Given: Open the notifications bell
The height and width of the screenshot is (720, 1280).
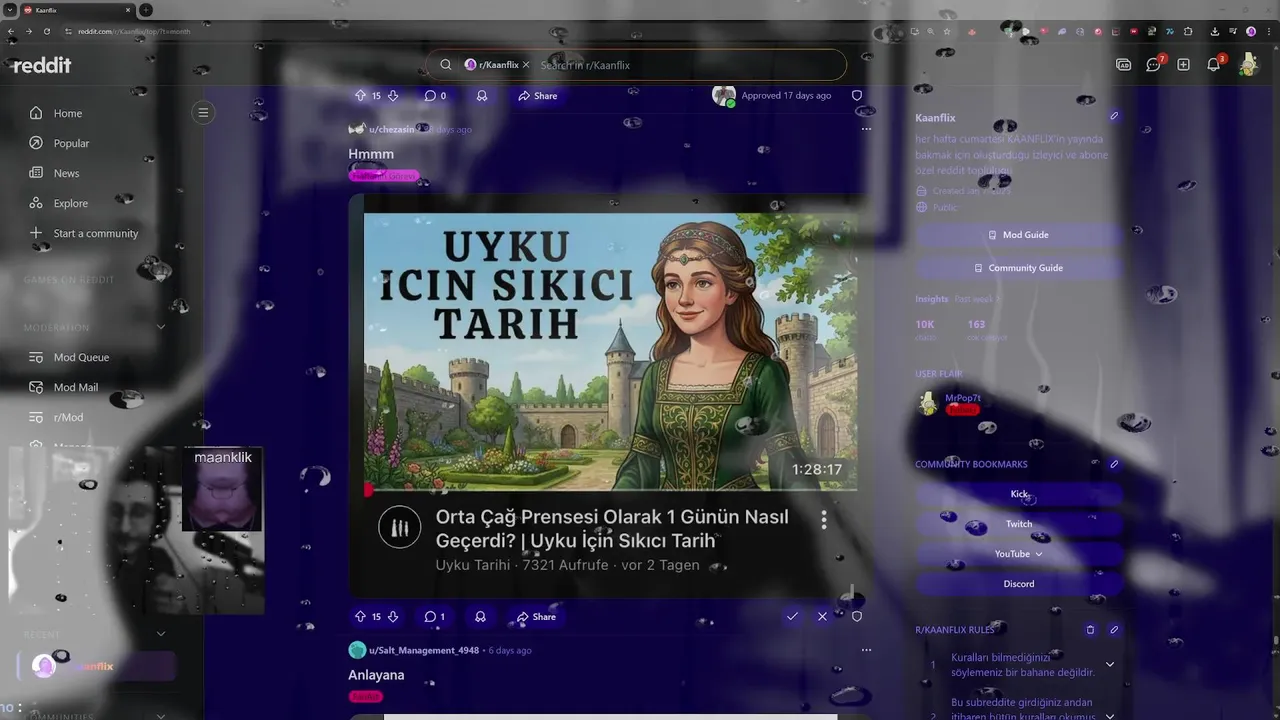Looking at the screenshot, I should [1214, 65].
